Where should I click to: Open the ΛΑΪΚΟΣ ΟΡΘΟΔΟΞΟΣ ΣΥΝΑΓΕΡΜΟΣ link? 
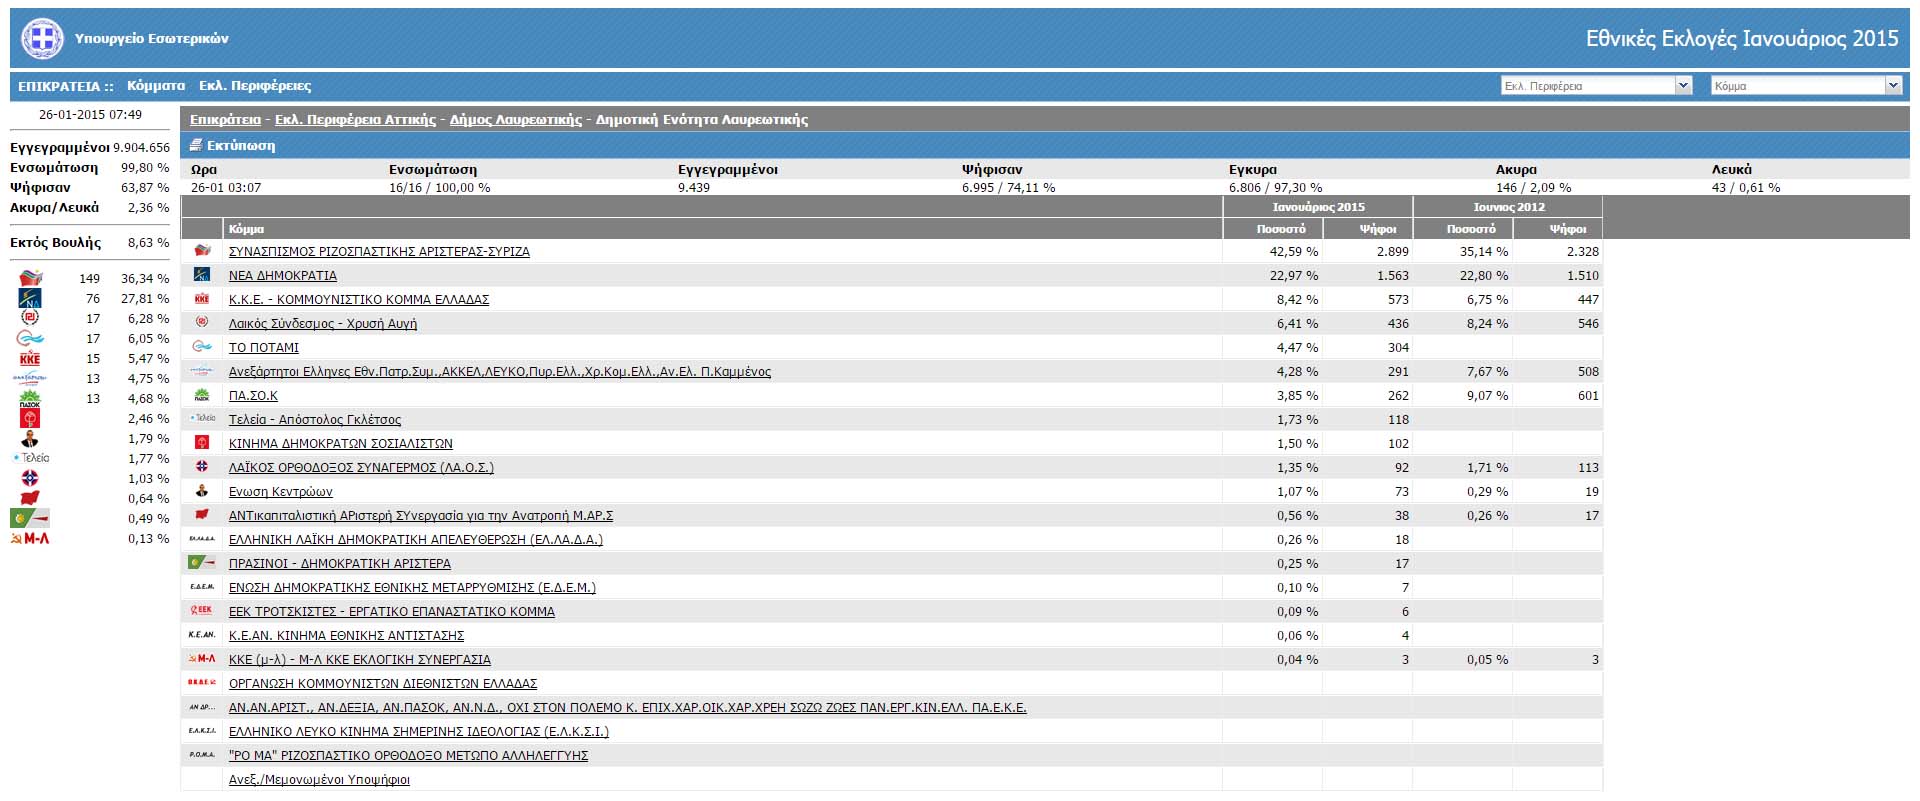coord(361,468)
